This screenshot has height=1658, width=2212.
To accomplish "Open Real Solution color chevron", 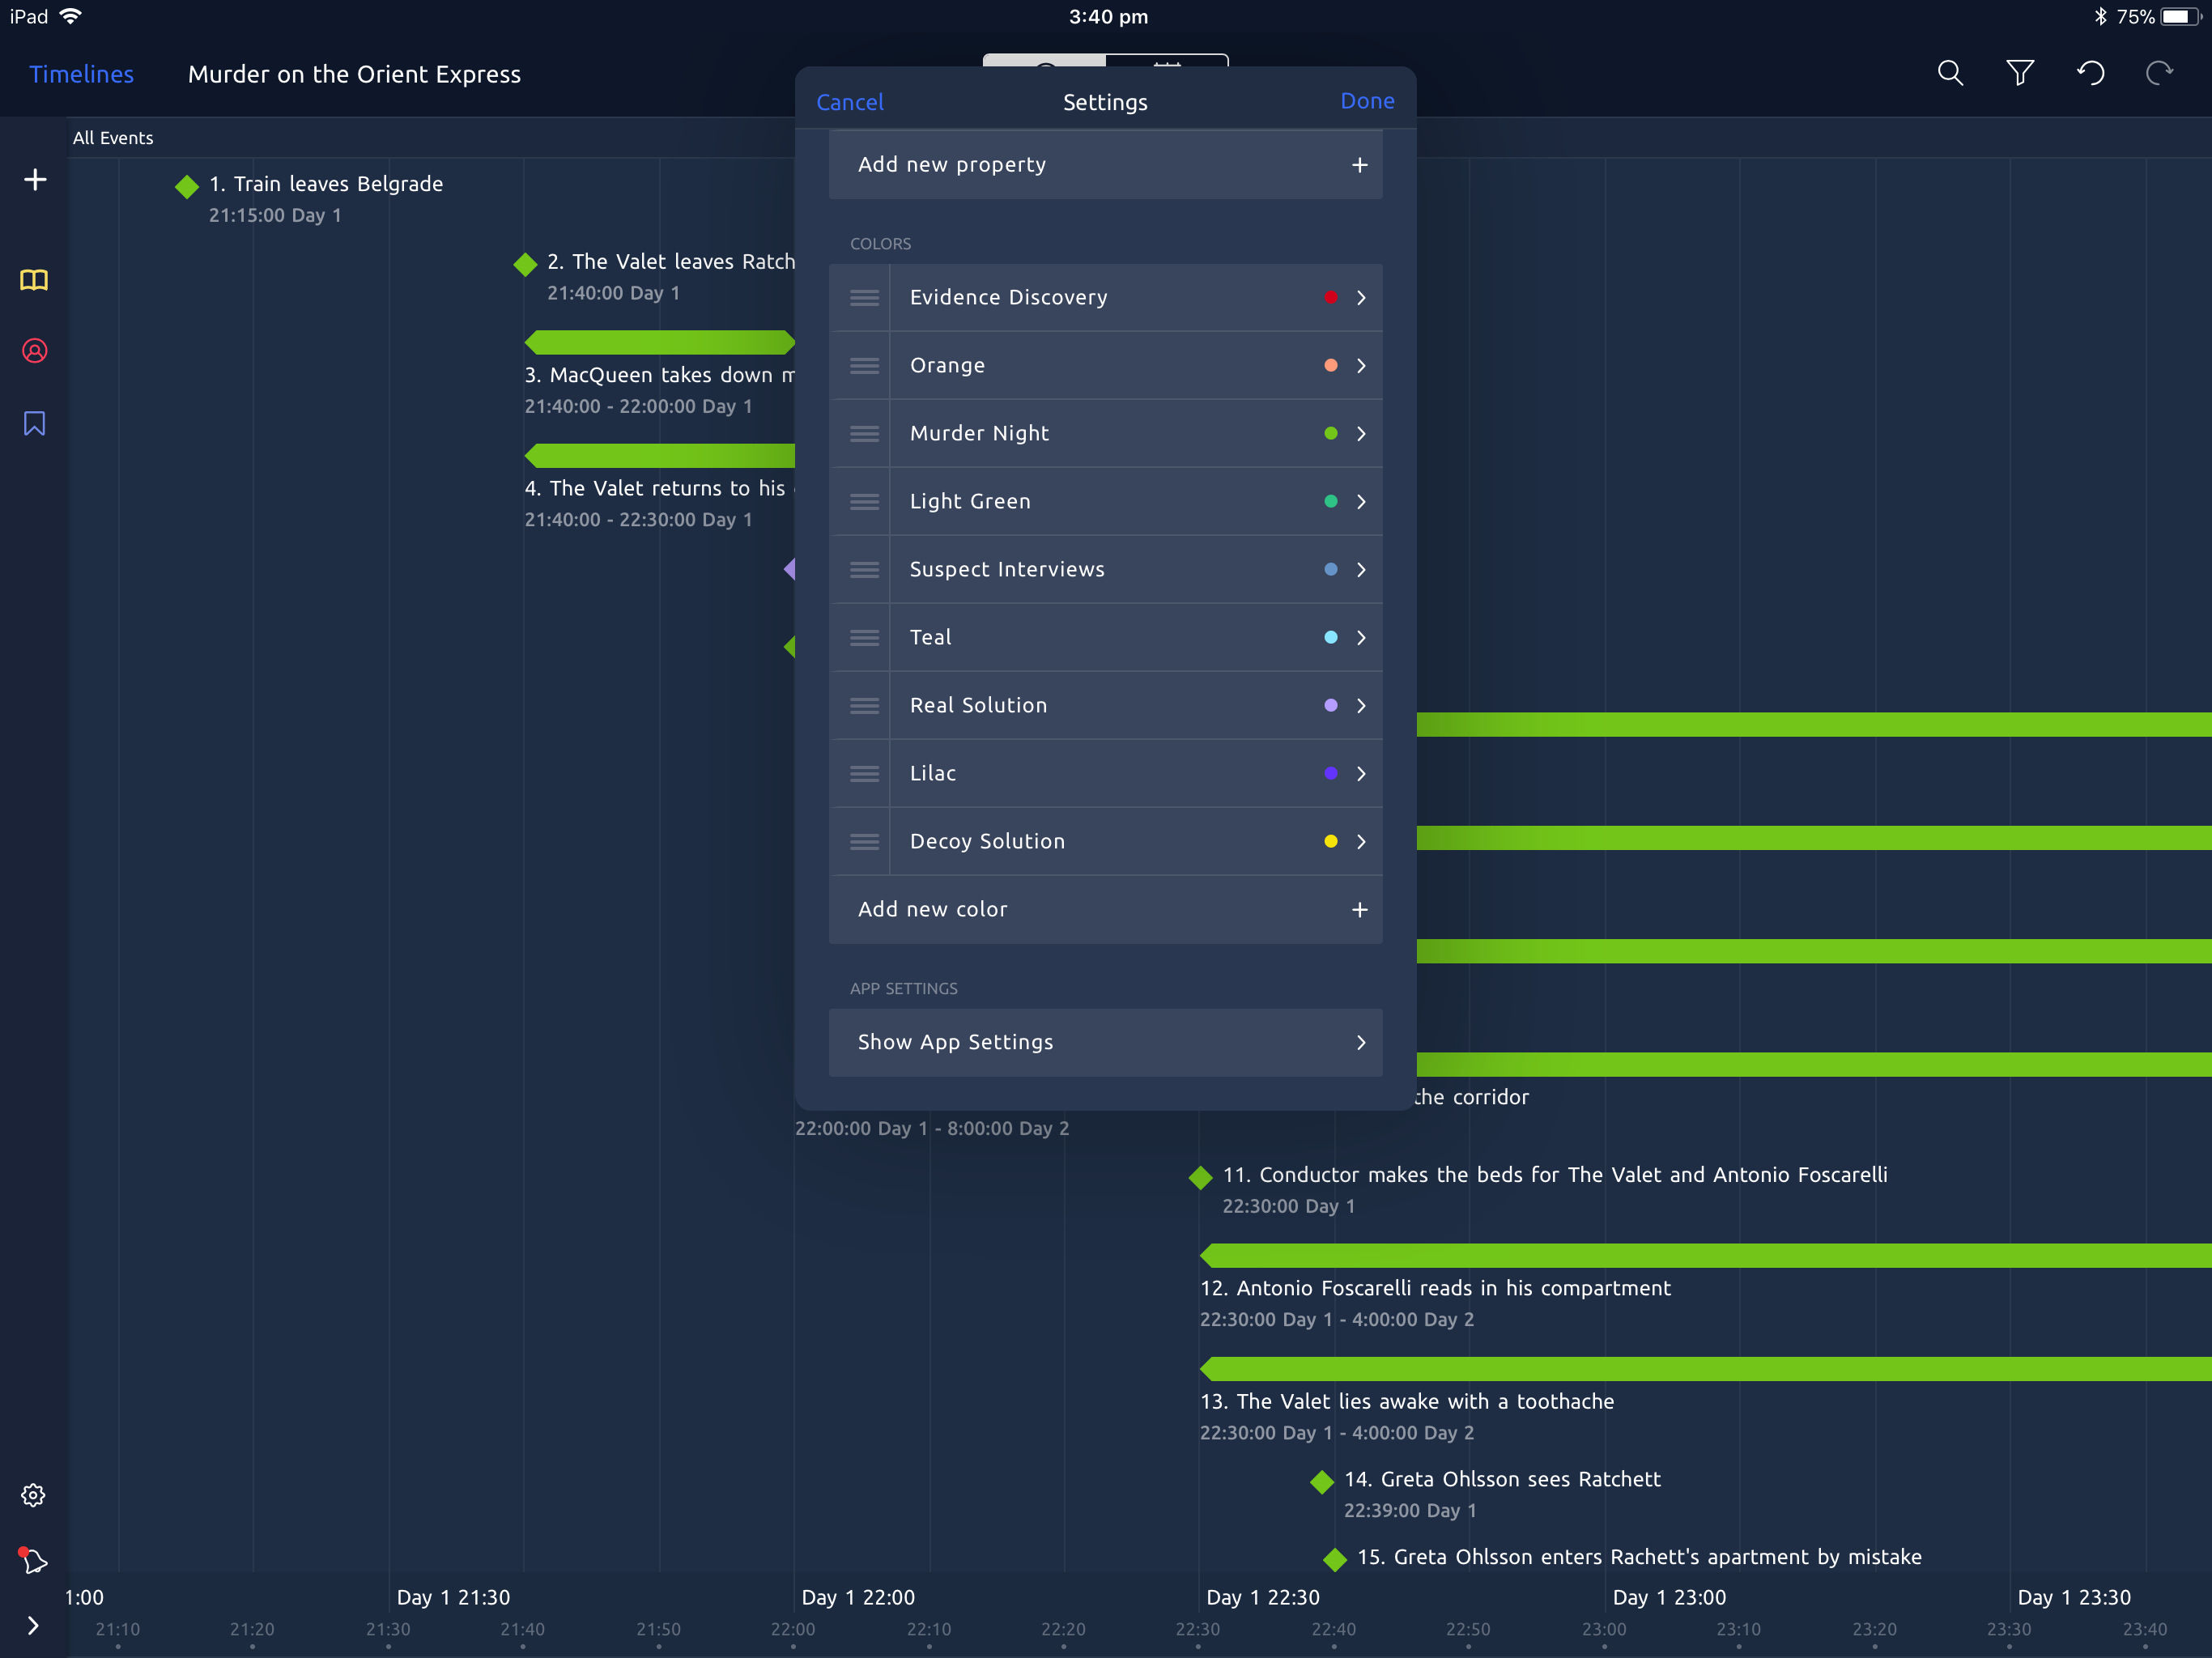I will point(1361,706).
